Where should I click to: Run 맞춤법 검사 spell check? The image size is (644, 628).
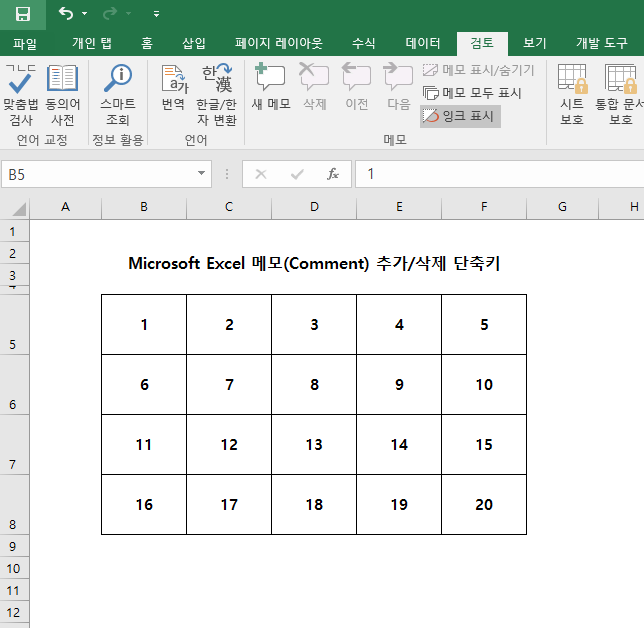click(21, 95)
